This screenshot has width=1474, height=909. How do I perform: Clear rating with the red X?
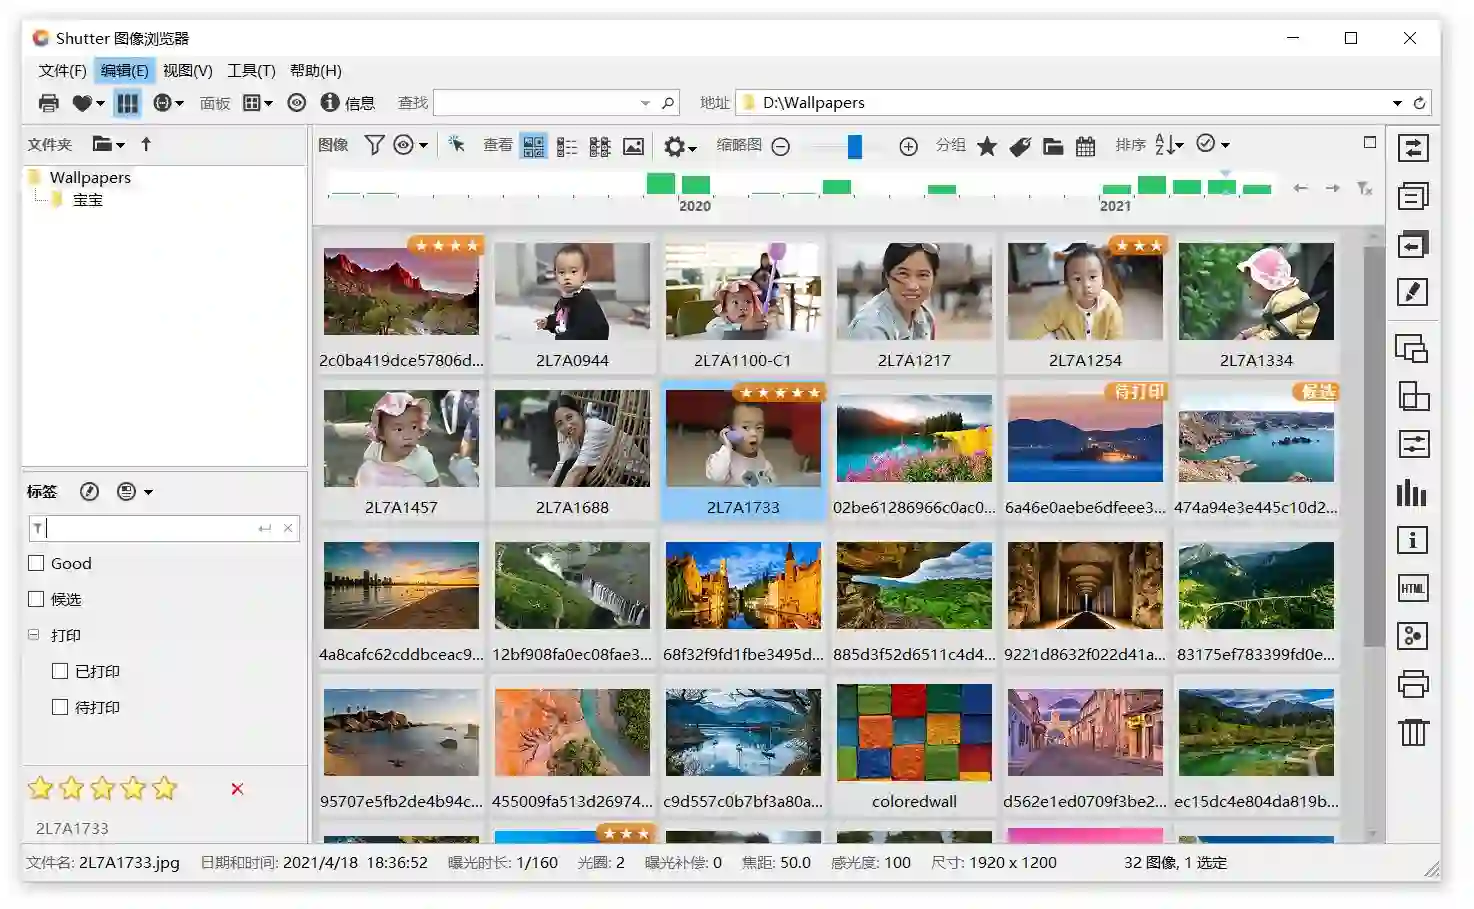tap(237, 789)
